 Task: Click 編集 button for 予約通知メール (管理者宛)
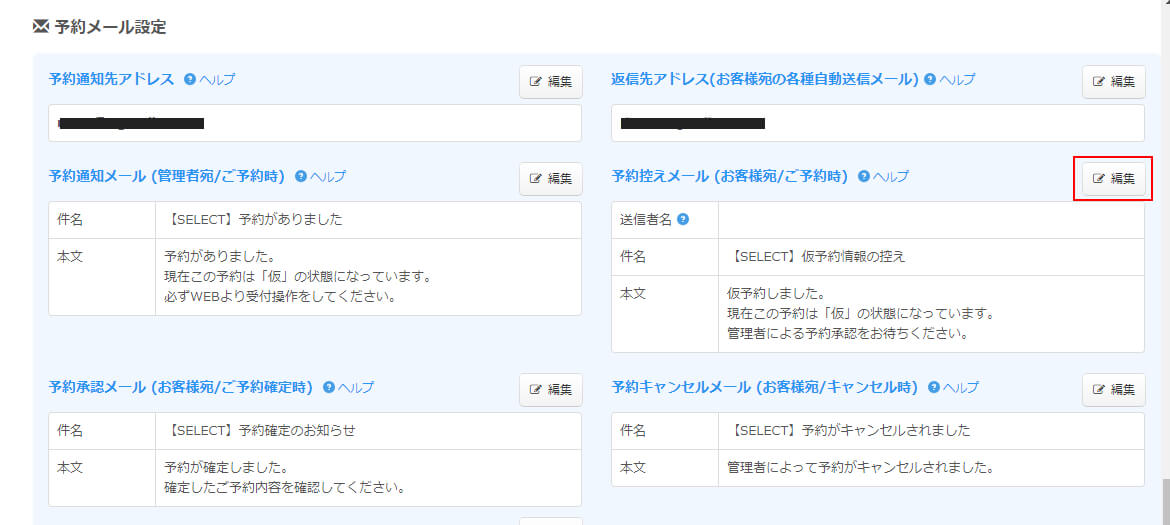(550, 179)
